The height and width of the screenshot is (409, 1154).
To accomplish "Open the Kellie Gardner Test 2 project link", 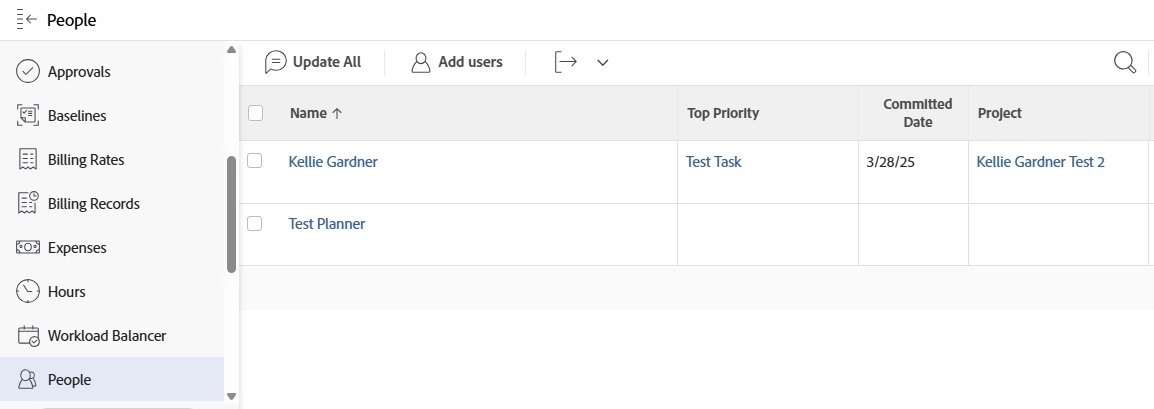I will coord(1040,161).
